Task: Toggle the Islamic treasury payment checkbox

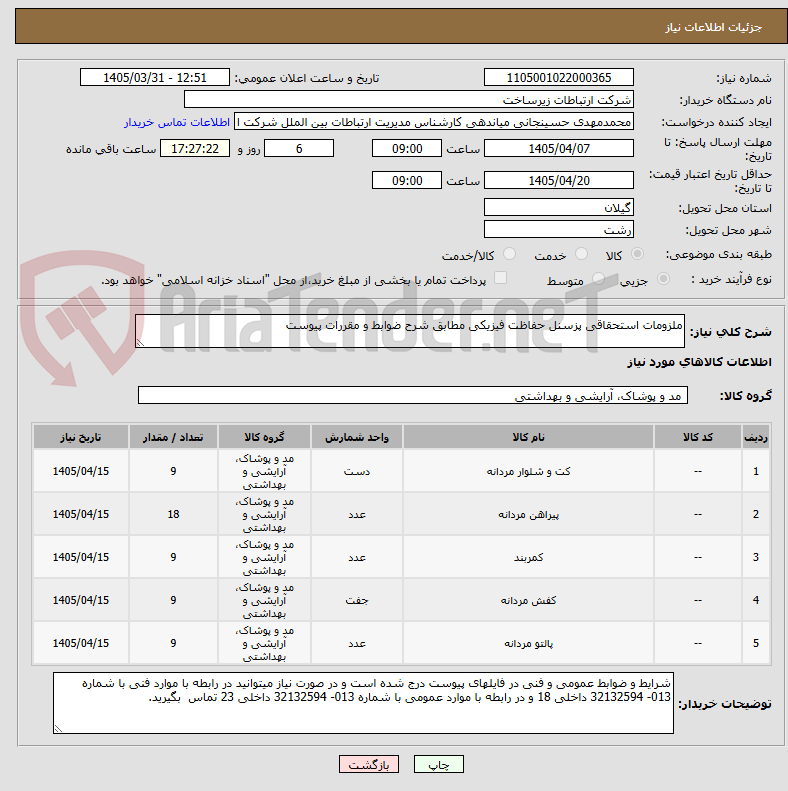Action: click(x=500, y=278)
